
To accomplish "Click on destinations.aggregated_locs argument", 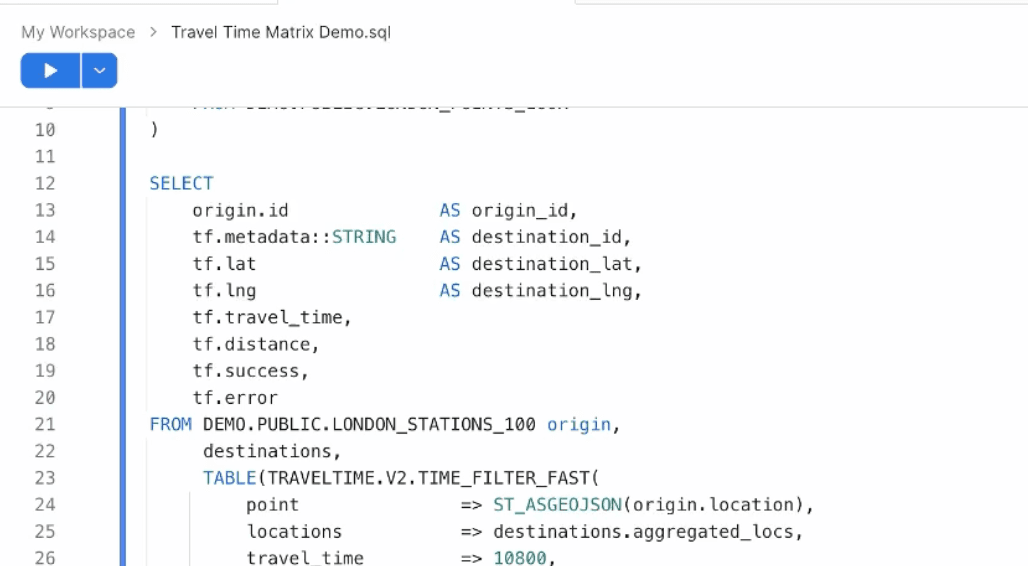I will tap(644, 532).
